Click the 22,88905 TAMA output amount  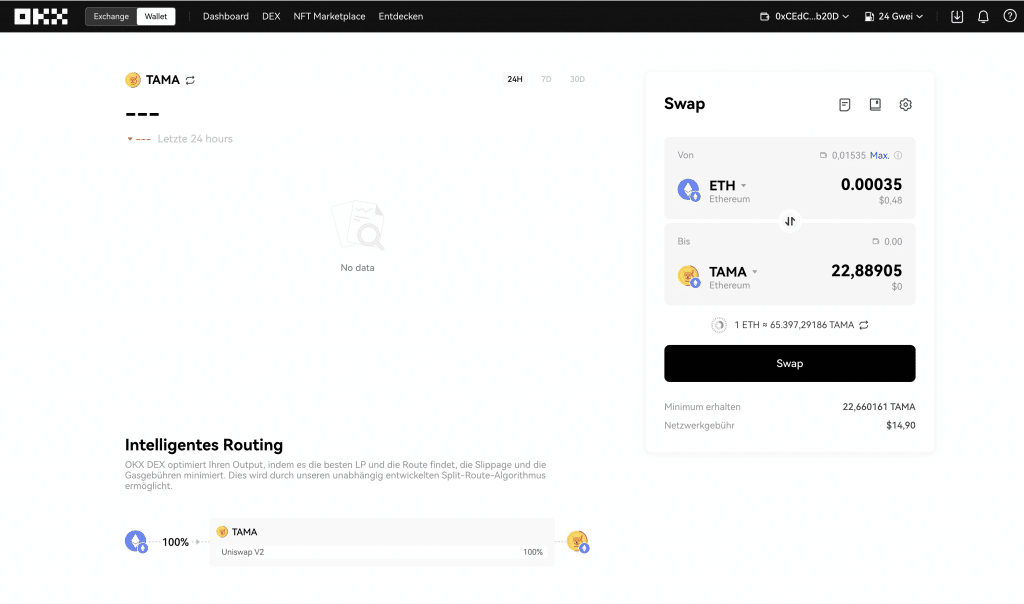tap(866, 271)
